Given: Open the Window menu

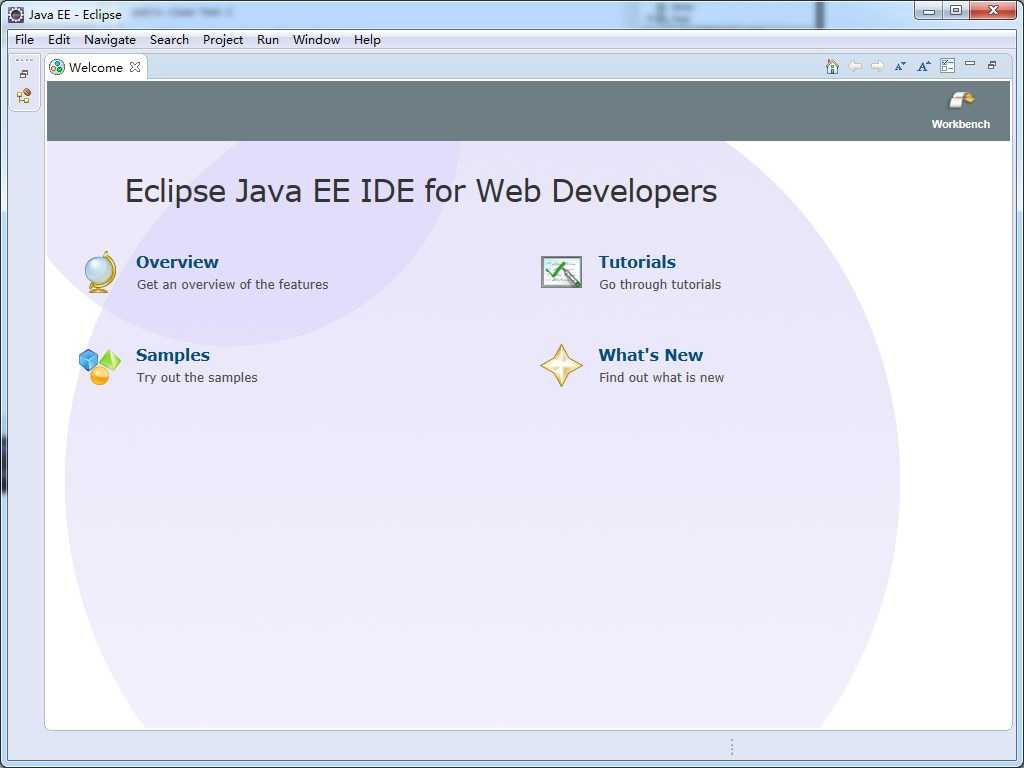Looking at the screenshot, I should 316,40.
